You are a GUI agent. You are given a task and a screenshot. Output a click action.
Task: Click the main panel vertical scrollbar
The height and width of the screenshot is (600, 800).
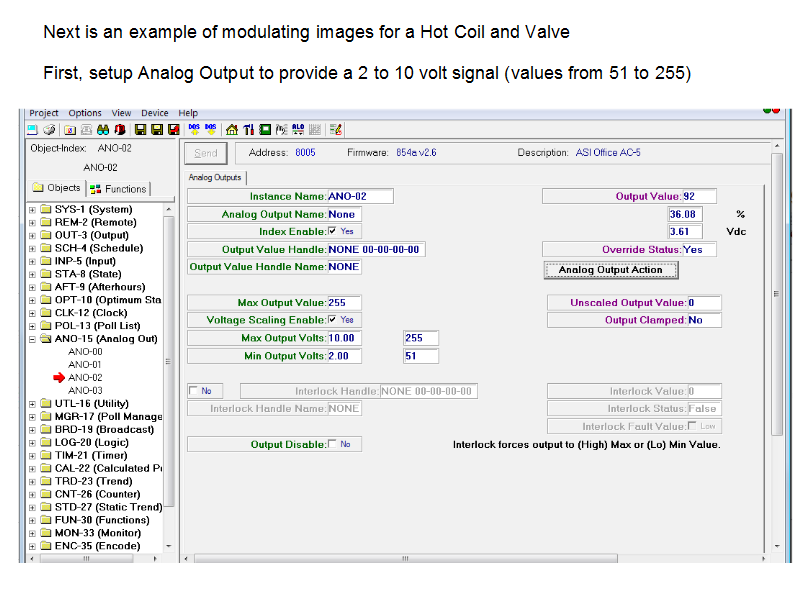pyautogui.click(x=777, y=294)
